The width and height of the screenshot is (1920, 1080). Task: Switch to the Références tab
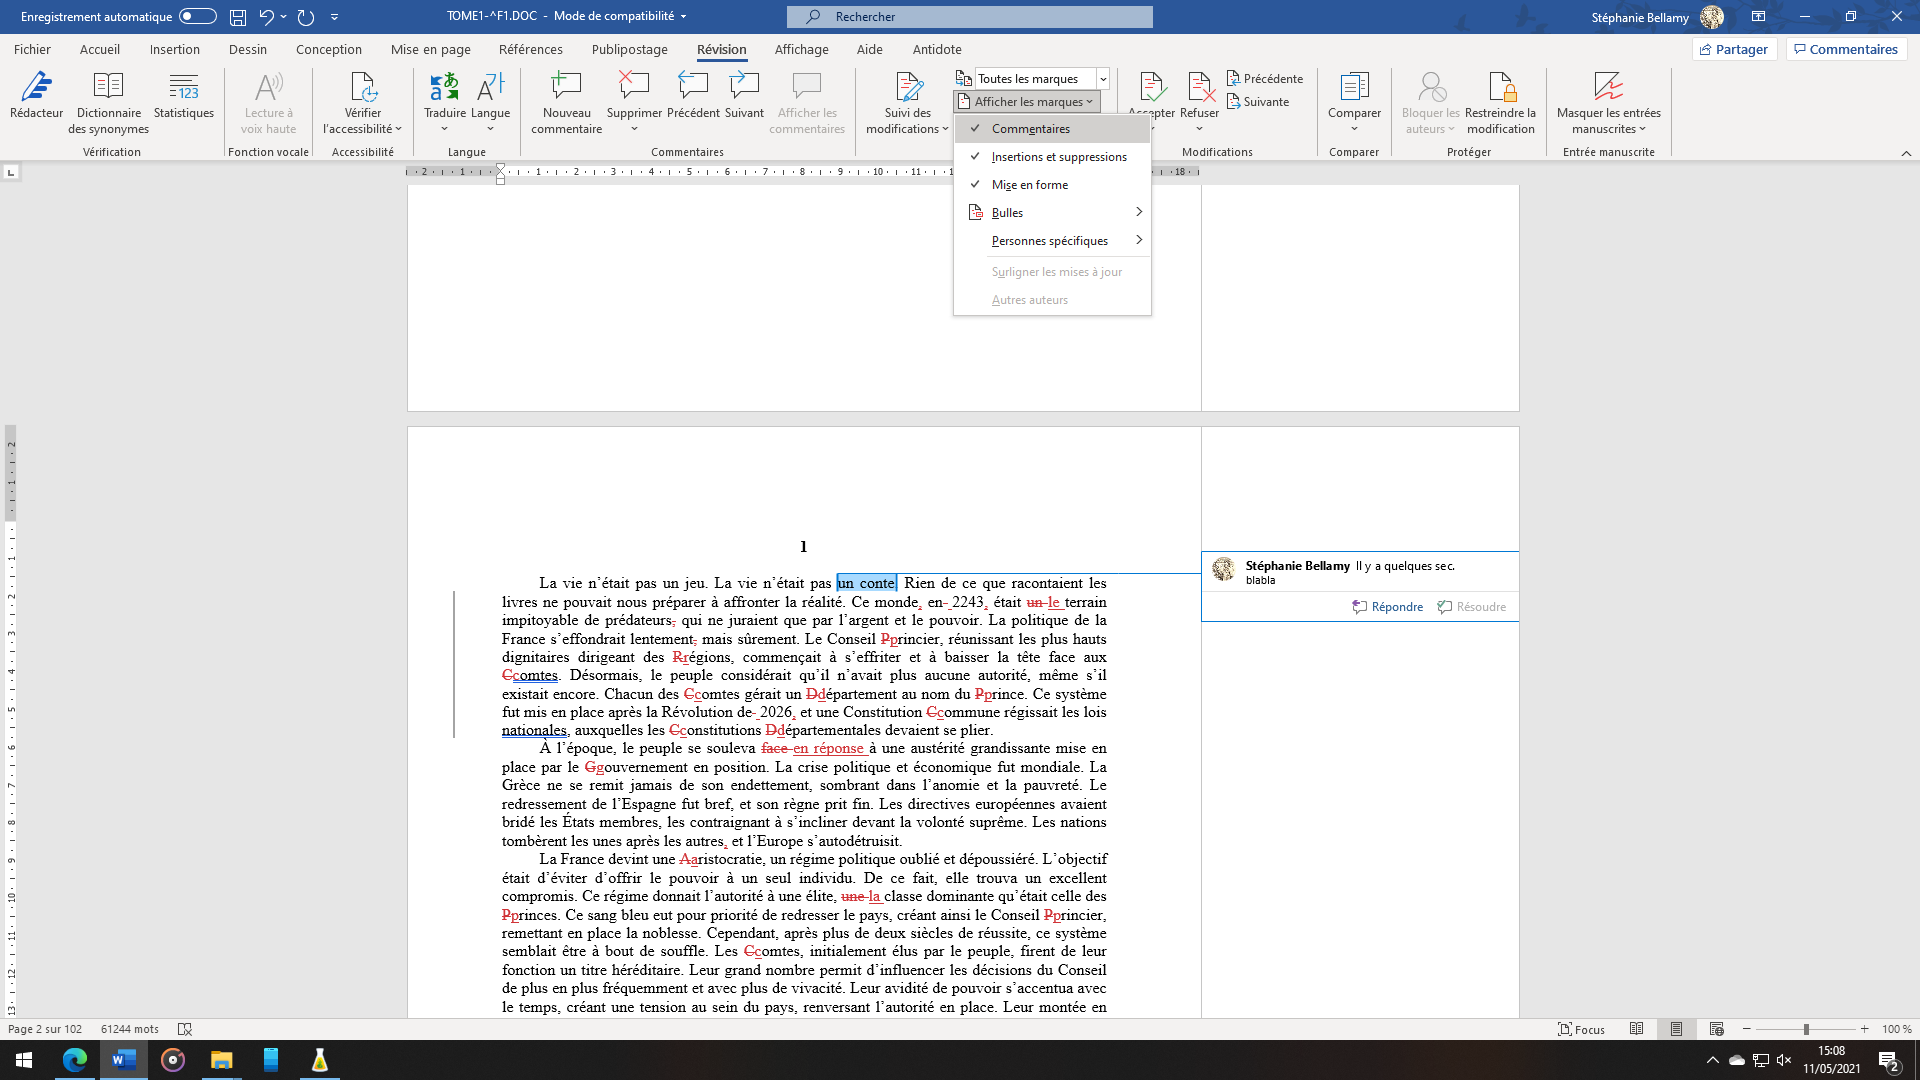click(530, 49)
